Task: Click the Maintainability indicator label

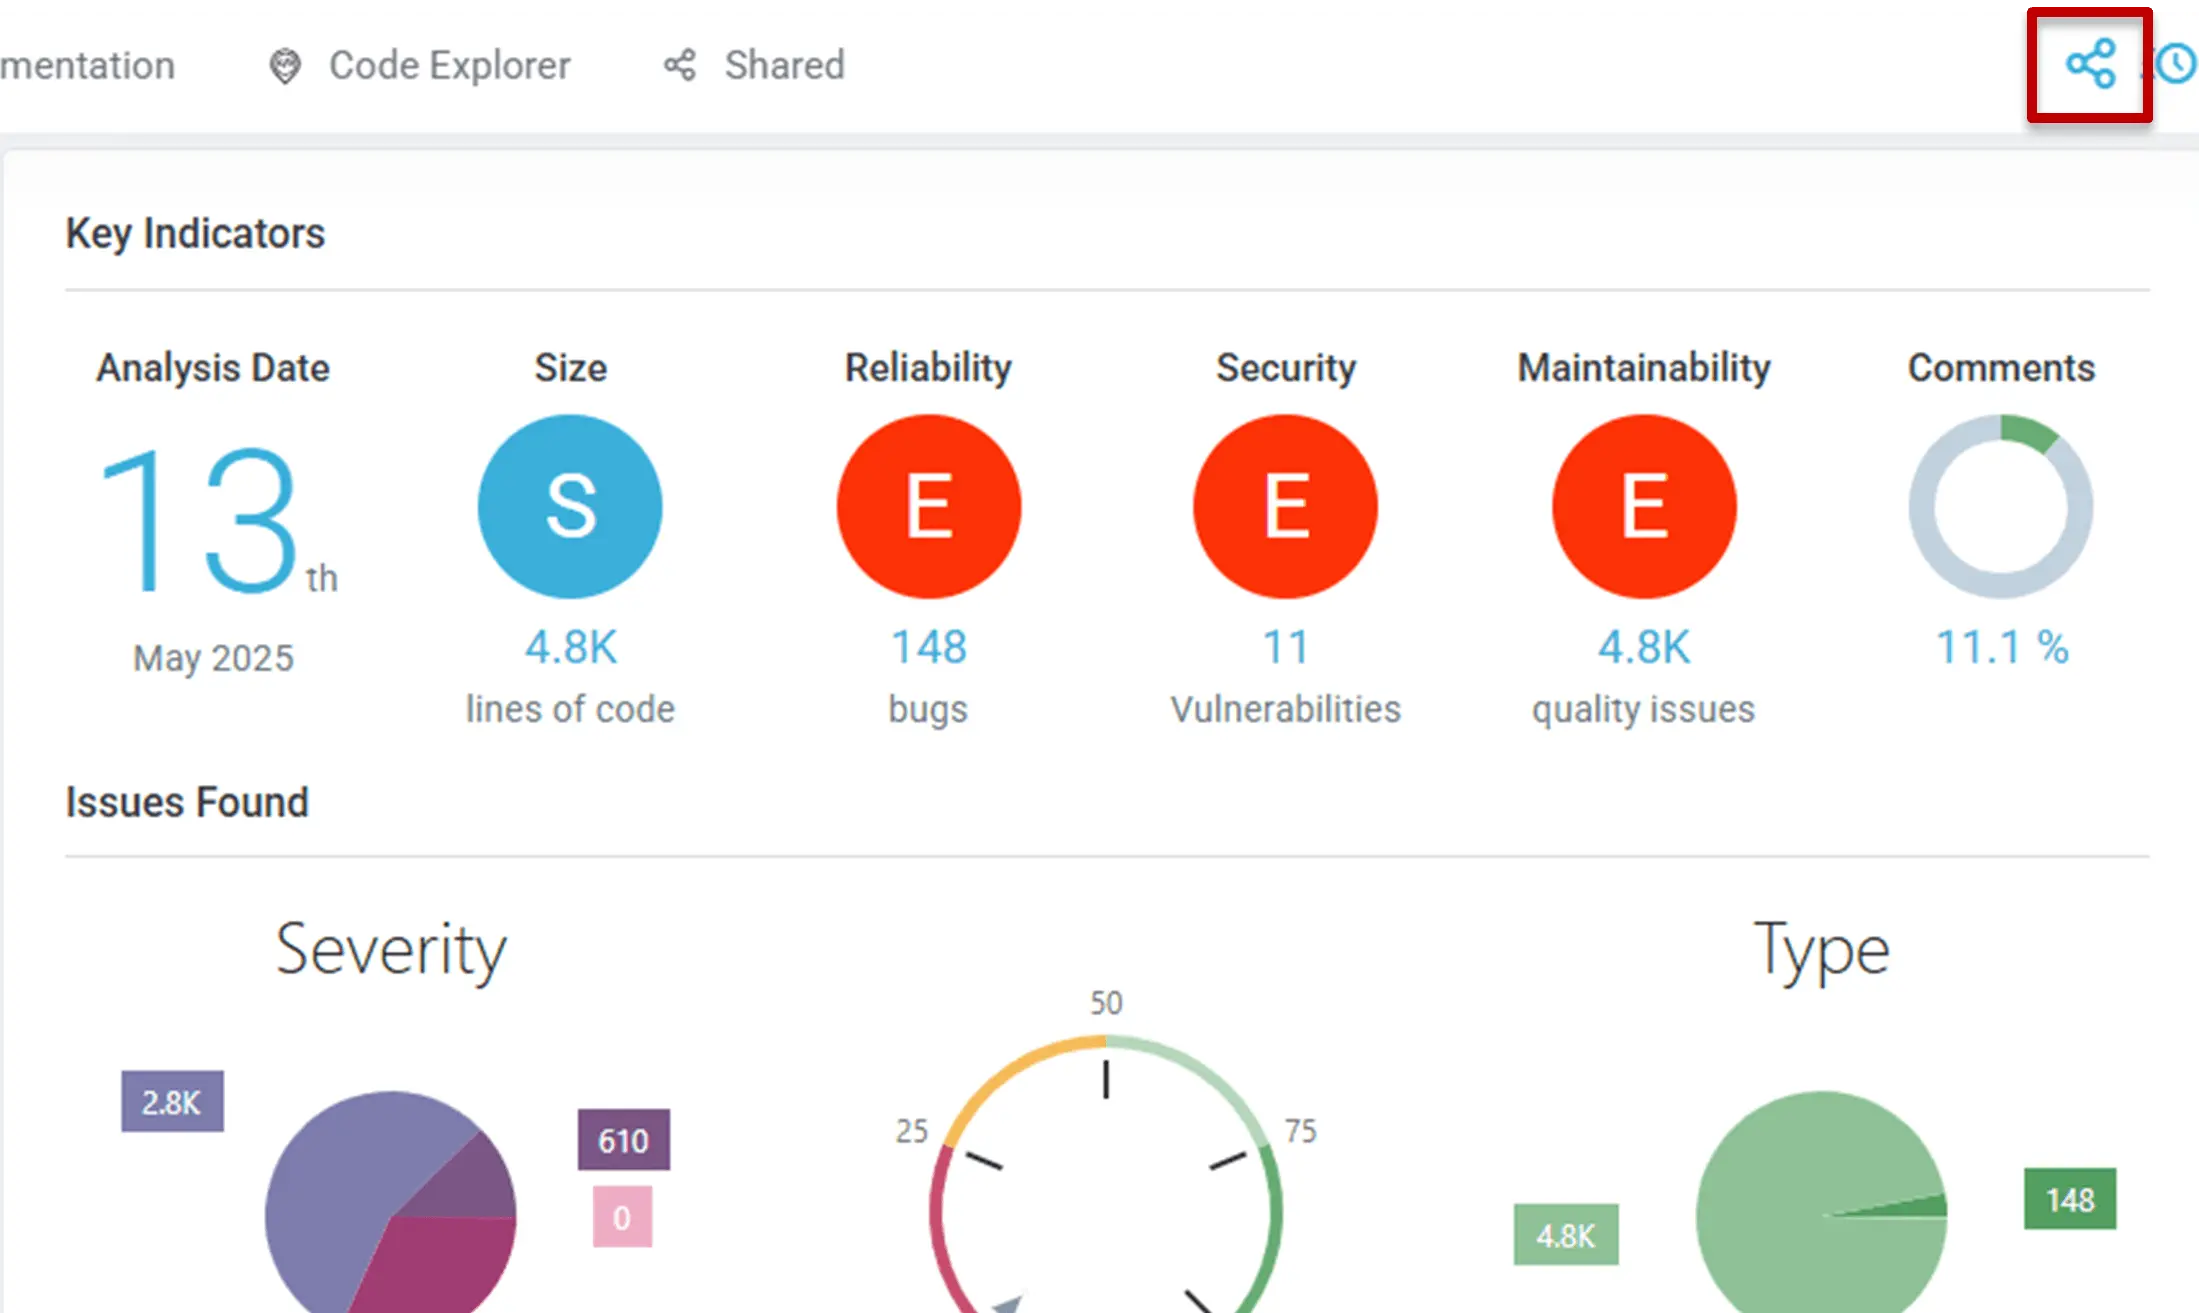Action: [1644, 368]
